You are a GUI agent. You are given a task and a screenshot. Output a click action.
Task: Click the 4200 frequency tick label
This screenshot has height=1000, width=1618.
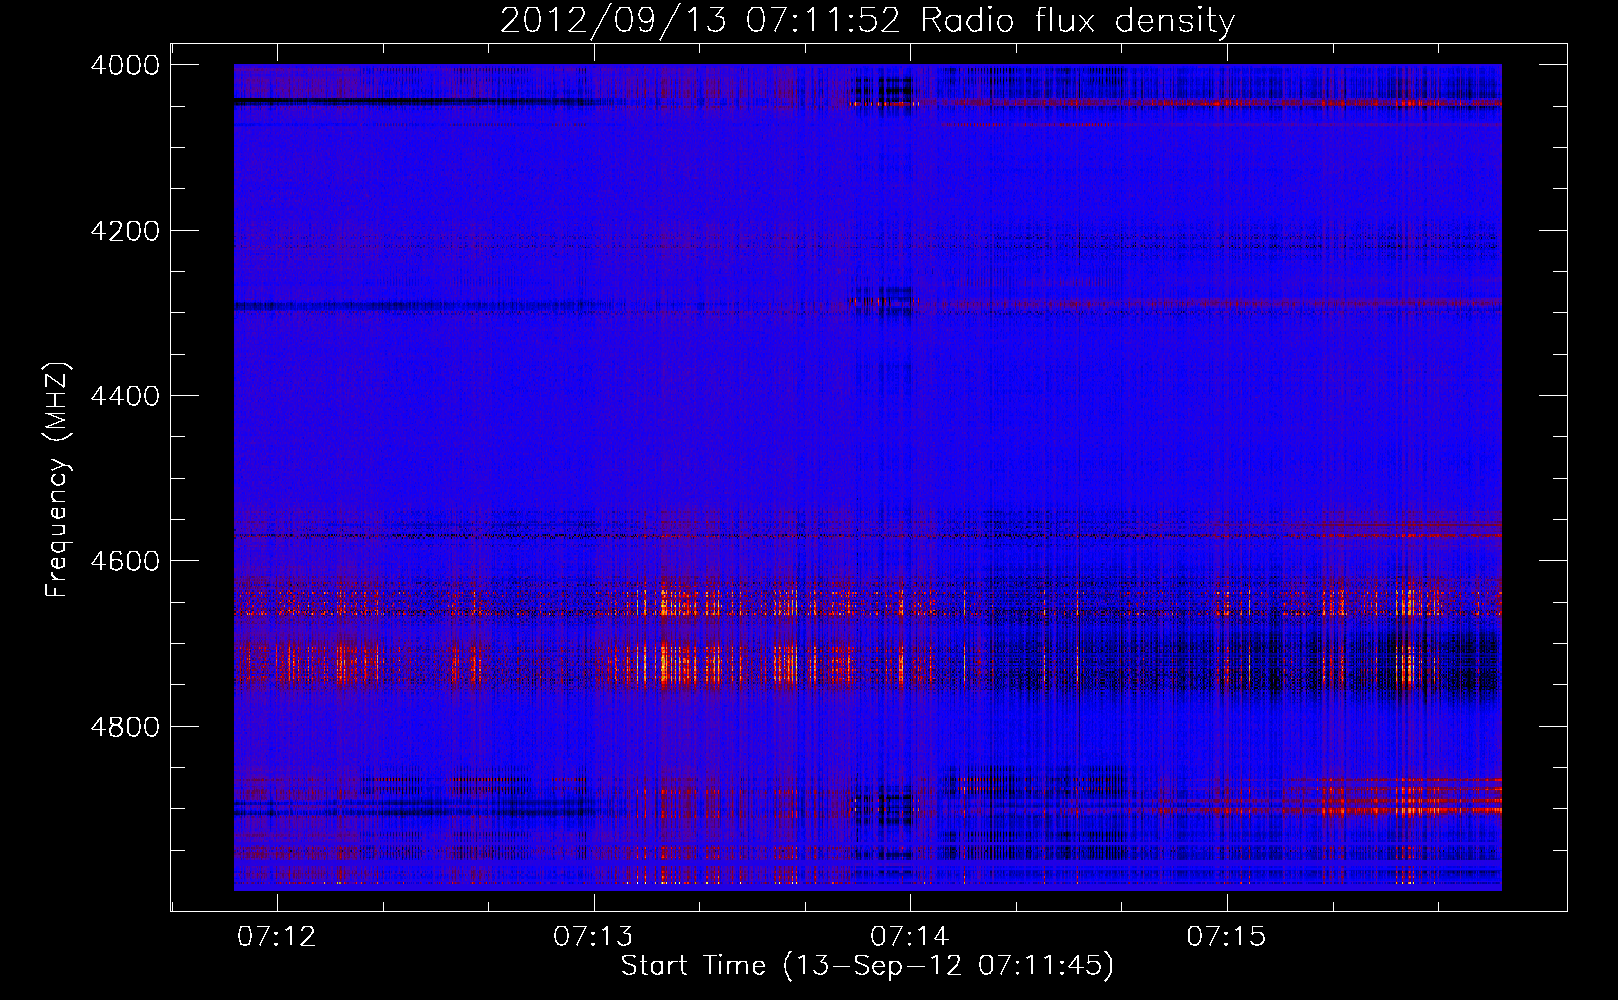(125, 231)
